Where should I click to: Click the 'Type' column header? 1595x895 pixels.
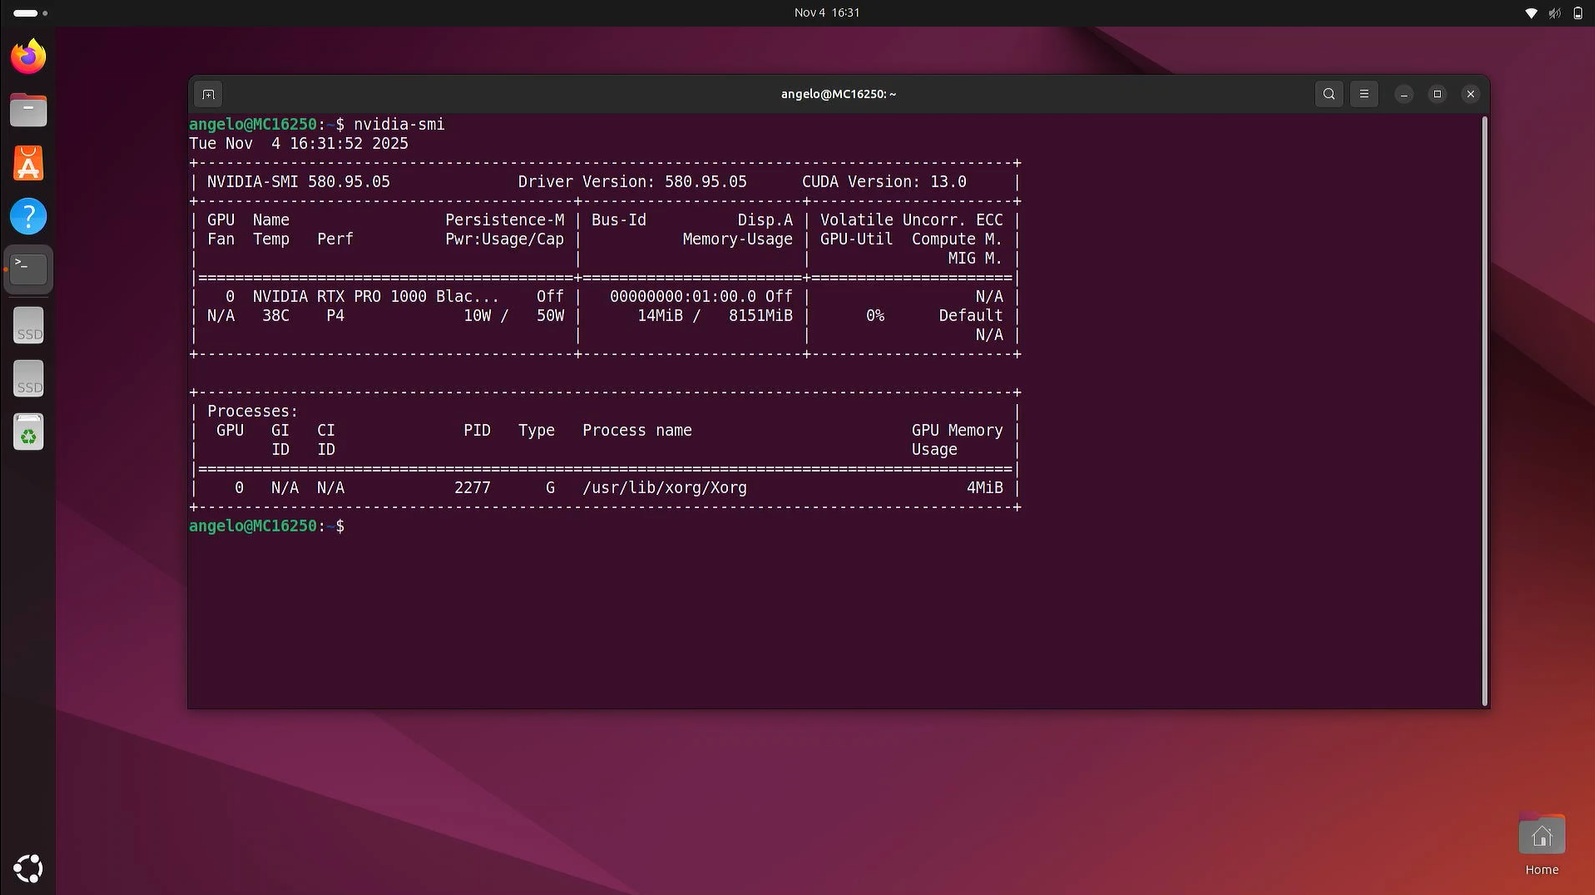(x=536, y=430)
